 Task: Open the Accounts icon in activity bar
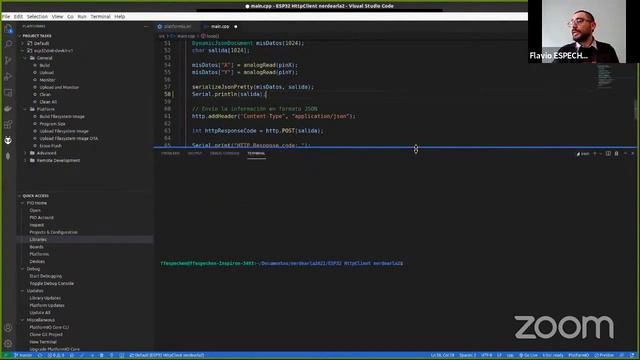[x=8, y=327]
